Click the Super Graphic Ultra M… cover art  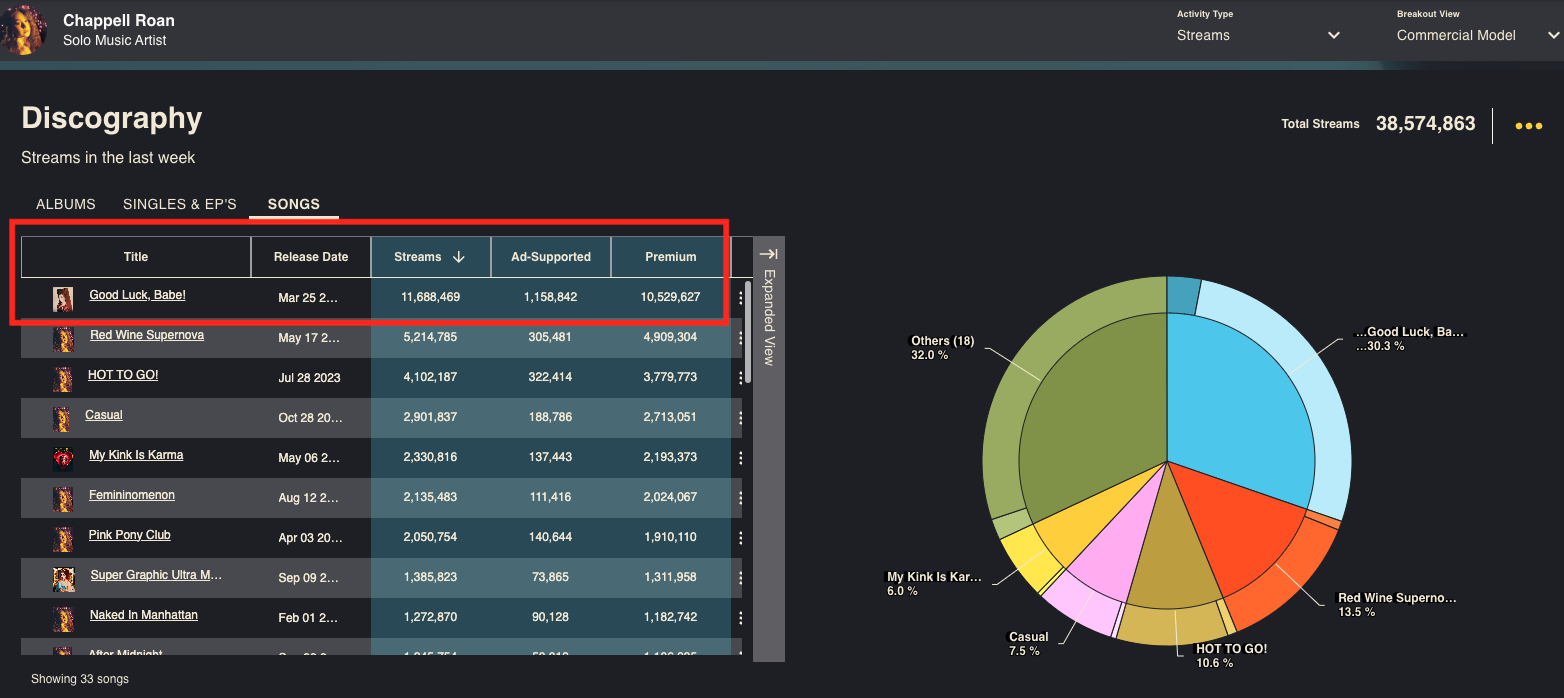click(63, 578)
